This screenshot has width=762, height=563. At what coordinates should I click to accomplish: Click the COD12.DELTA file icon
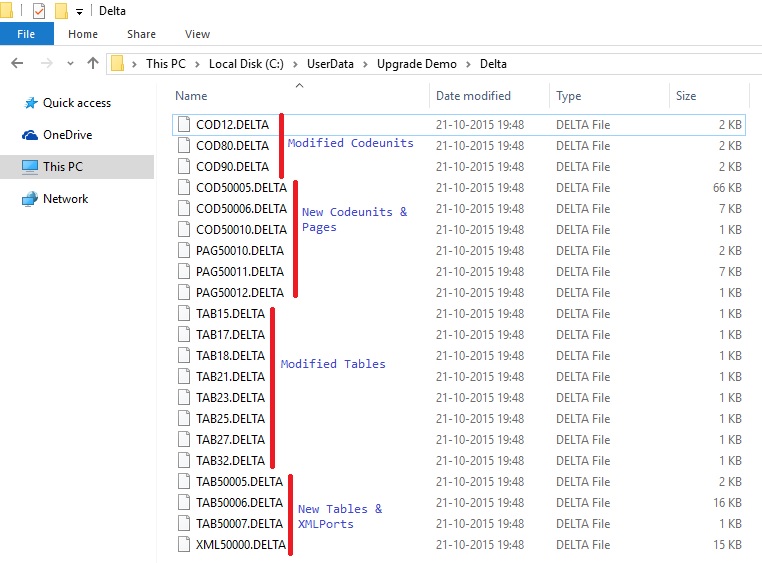click(183, 125)
